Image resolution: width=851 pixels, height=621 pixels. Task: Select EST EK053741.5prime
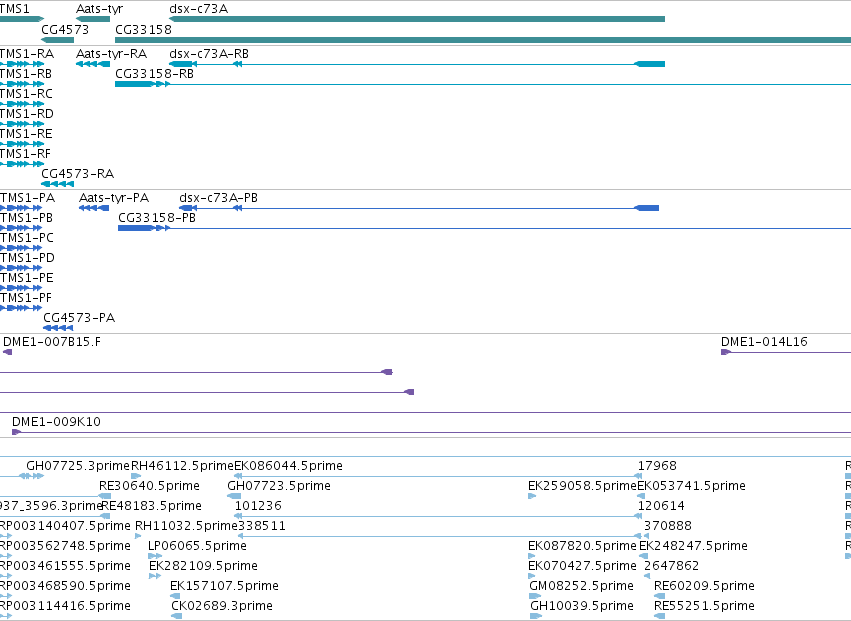click(691, 486)
